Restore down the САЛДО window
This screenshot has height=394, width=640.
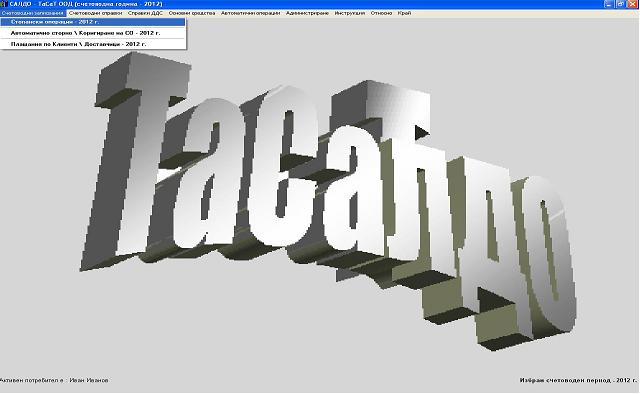coord(620,4)
